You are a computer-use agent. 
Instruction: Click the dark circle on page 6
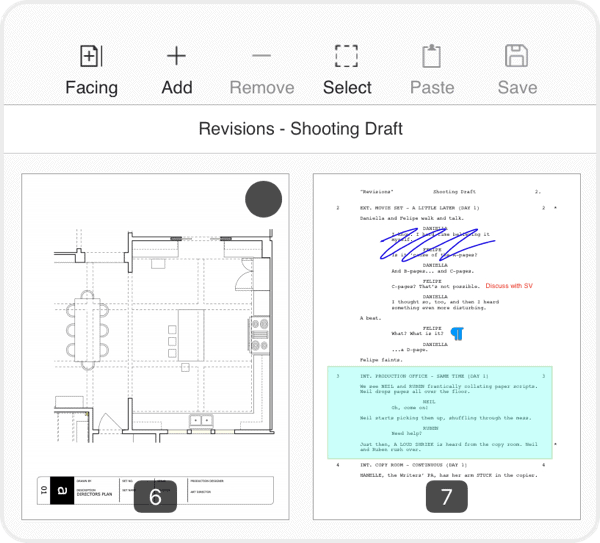click(264, 199)
